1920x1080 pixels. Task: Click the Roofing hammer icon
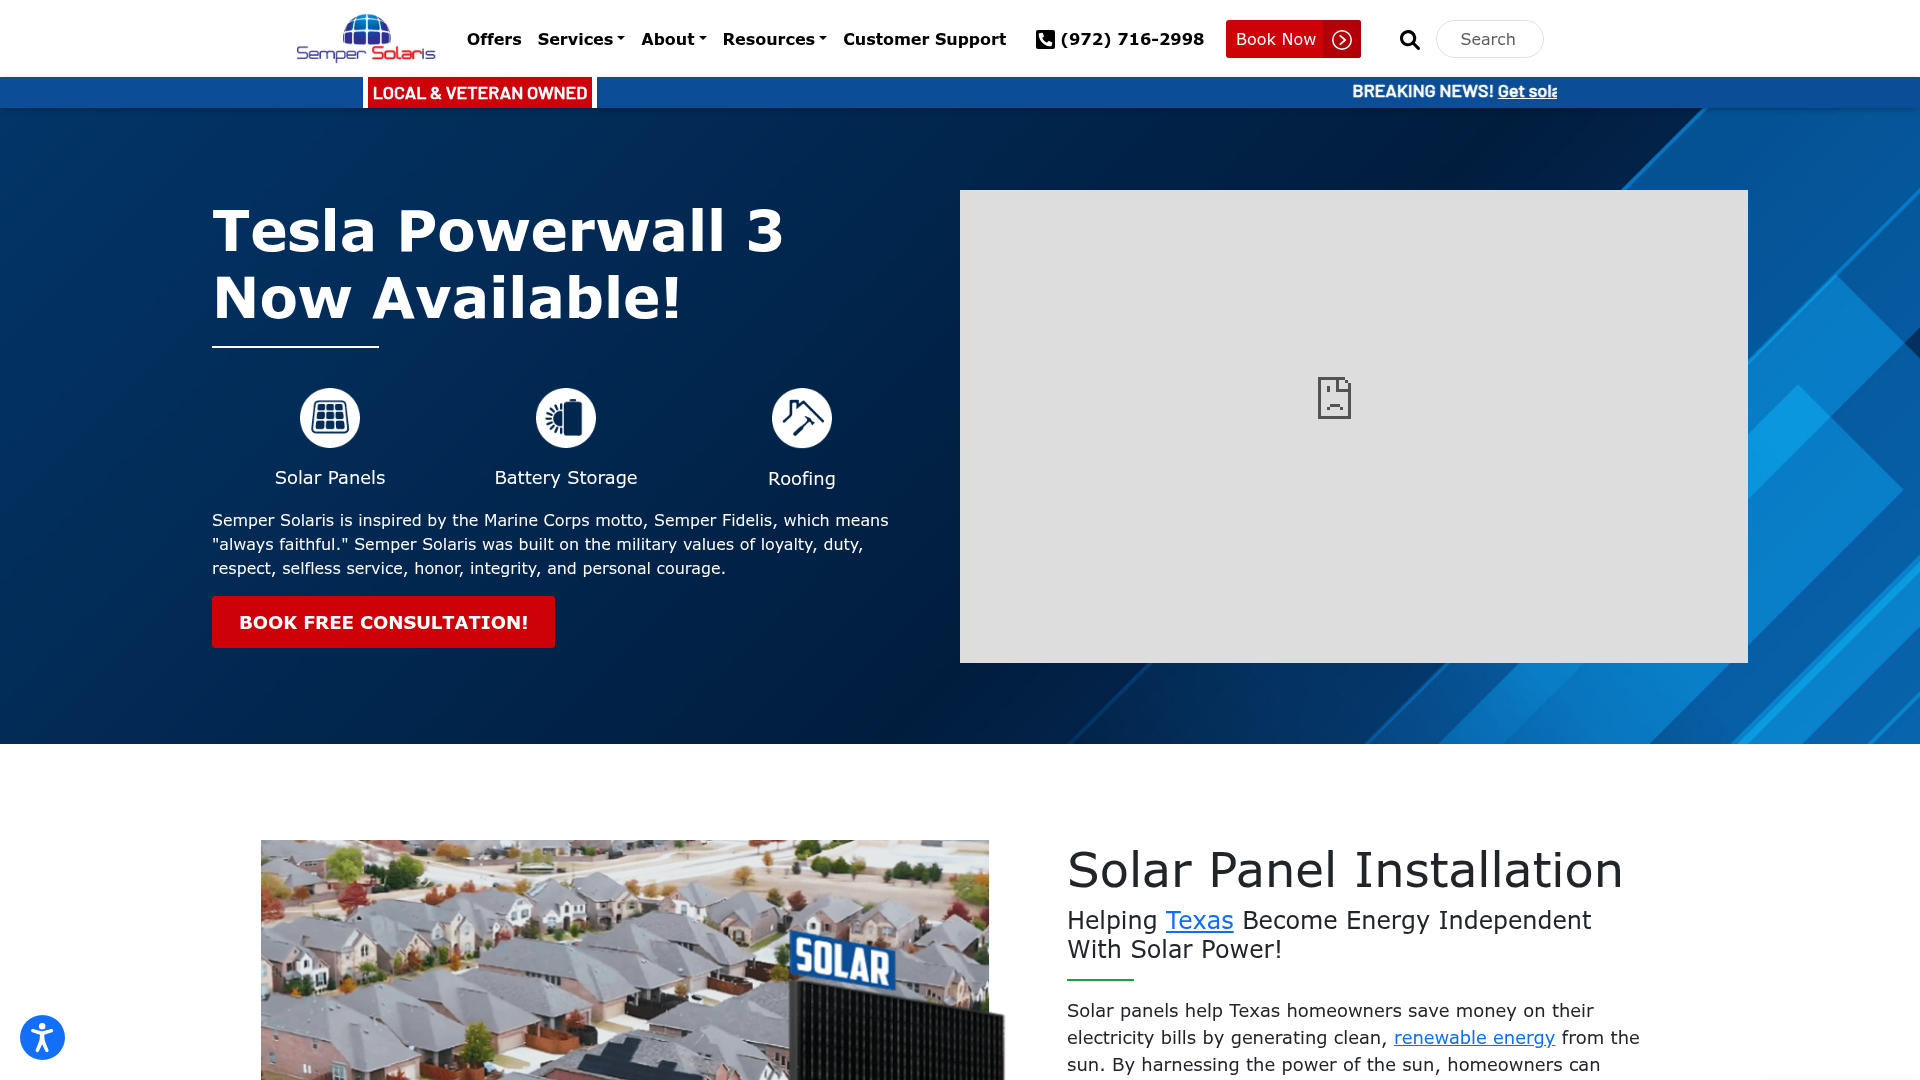point(802,418)
